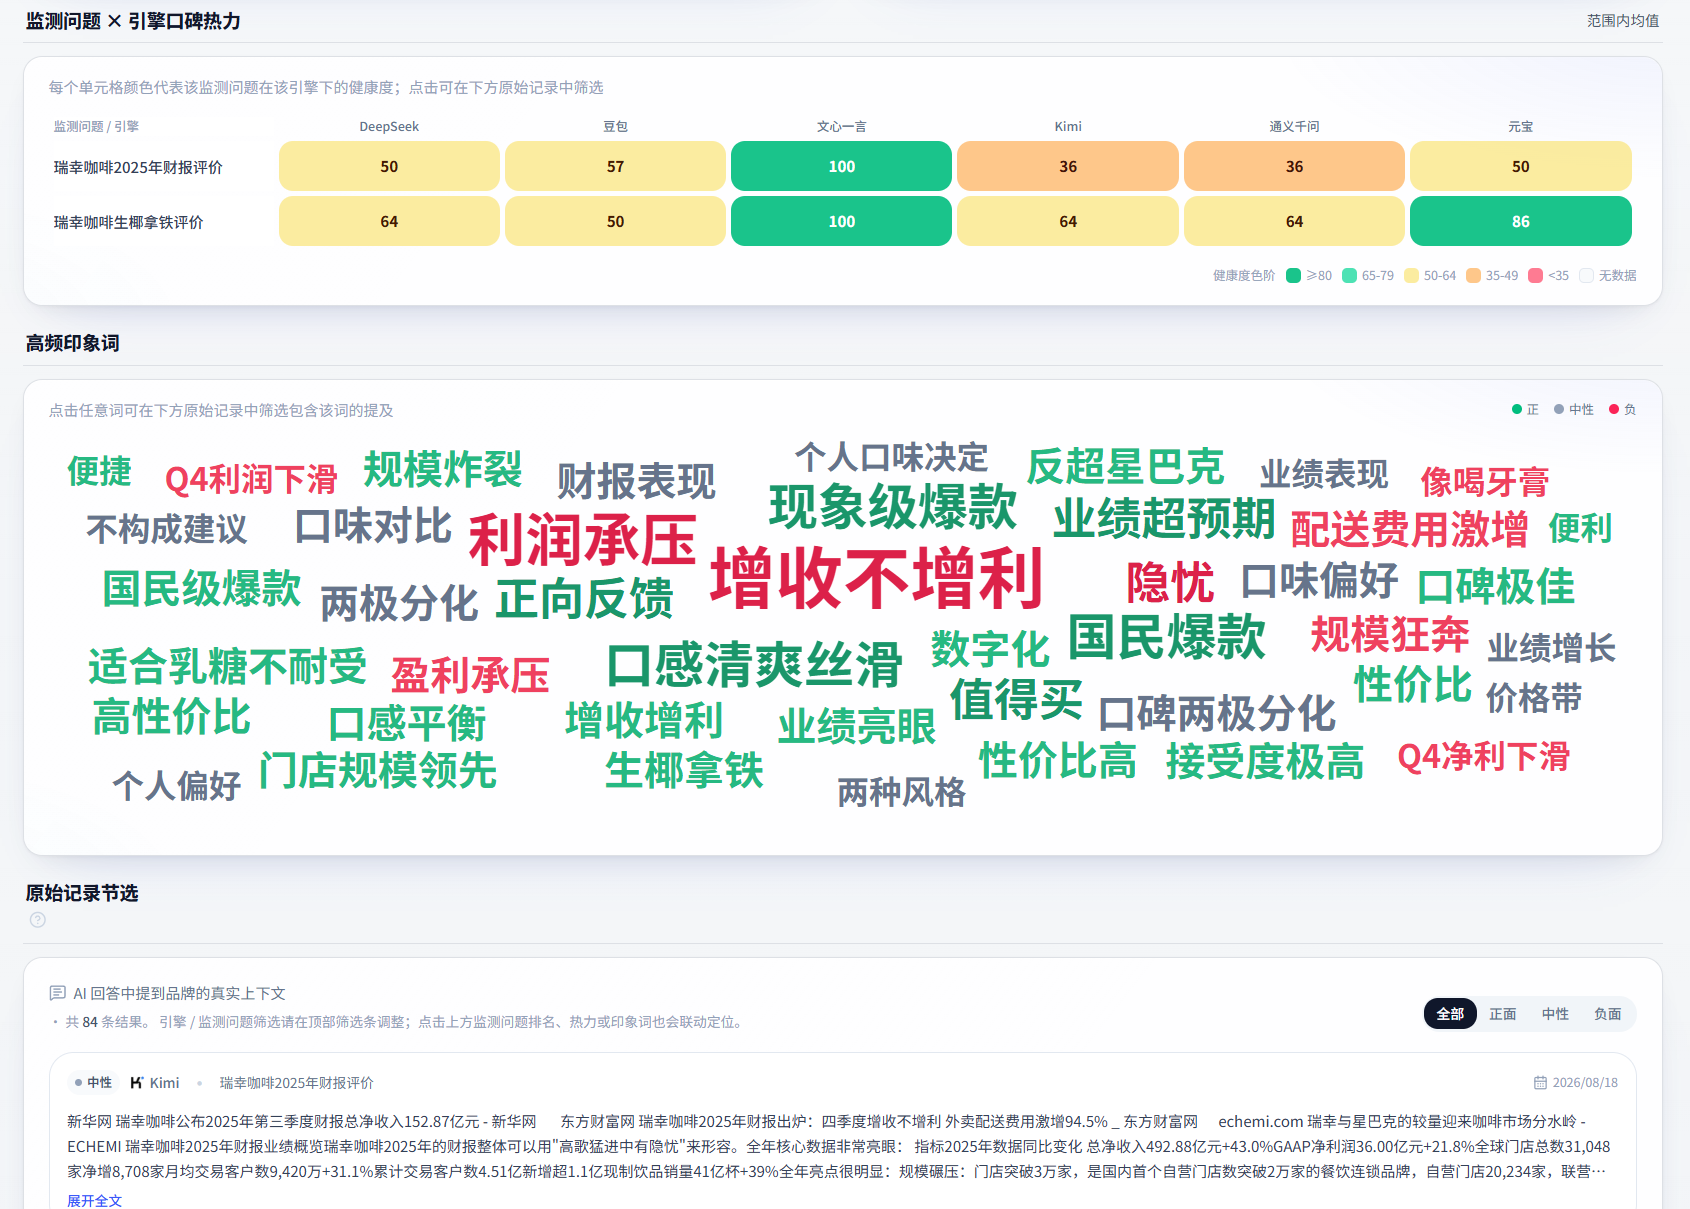Click the word 财报表现

coord(636,482)
